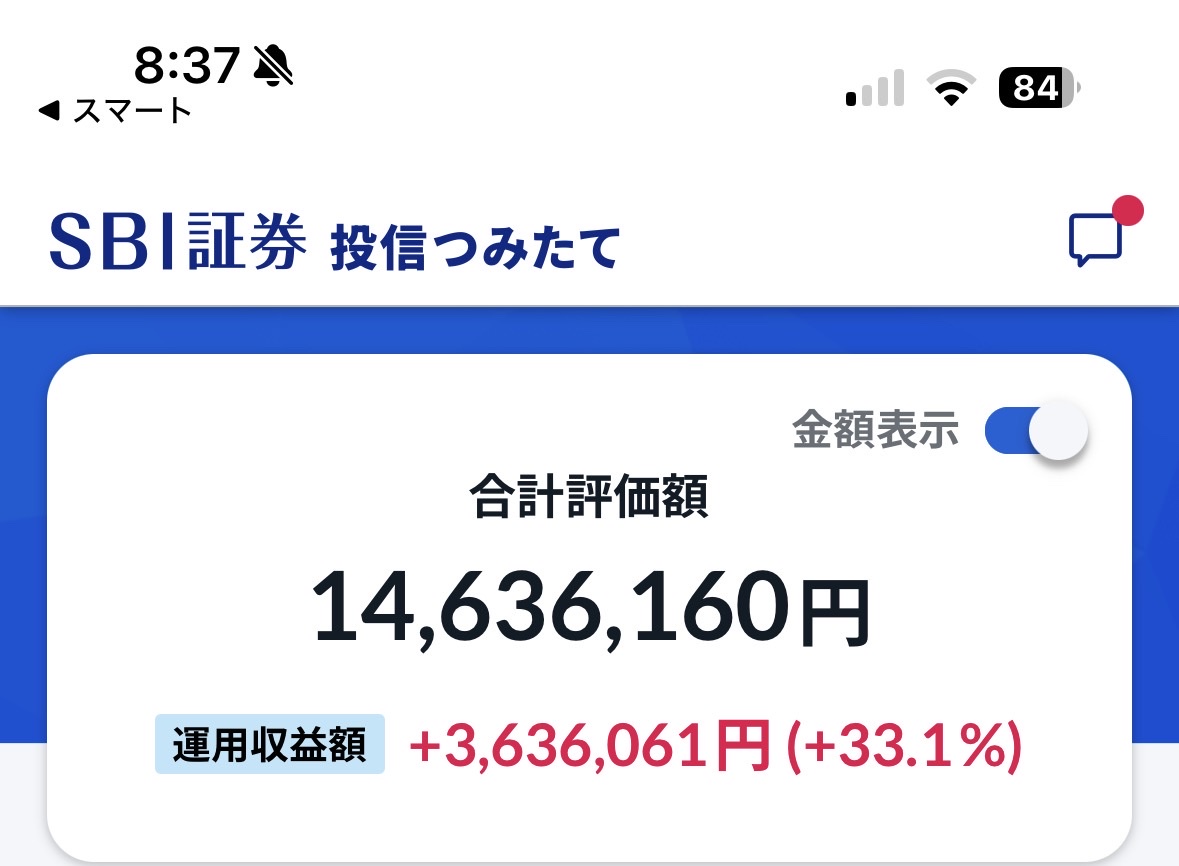Tap the back triangle arrow beside スマート
The width and height of the screenshot is (1179, 866).
[49, 111]
